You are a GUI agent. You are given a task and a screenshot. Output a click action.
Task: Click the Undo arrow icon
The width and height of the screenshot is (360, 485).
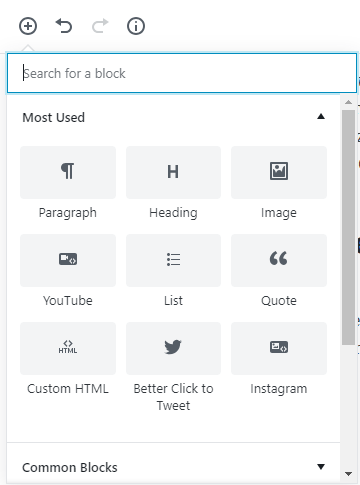point(64,26)
